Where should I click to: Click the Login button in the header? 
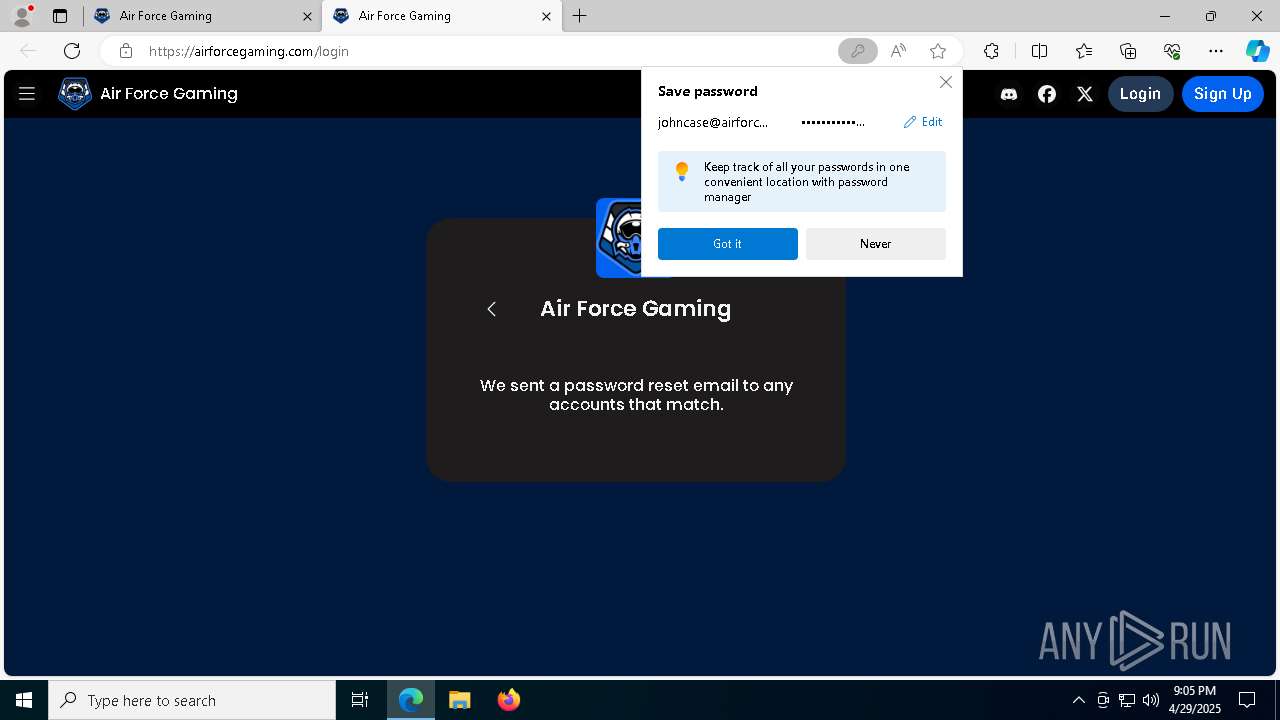(1140, 94)
